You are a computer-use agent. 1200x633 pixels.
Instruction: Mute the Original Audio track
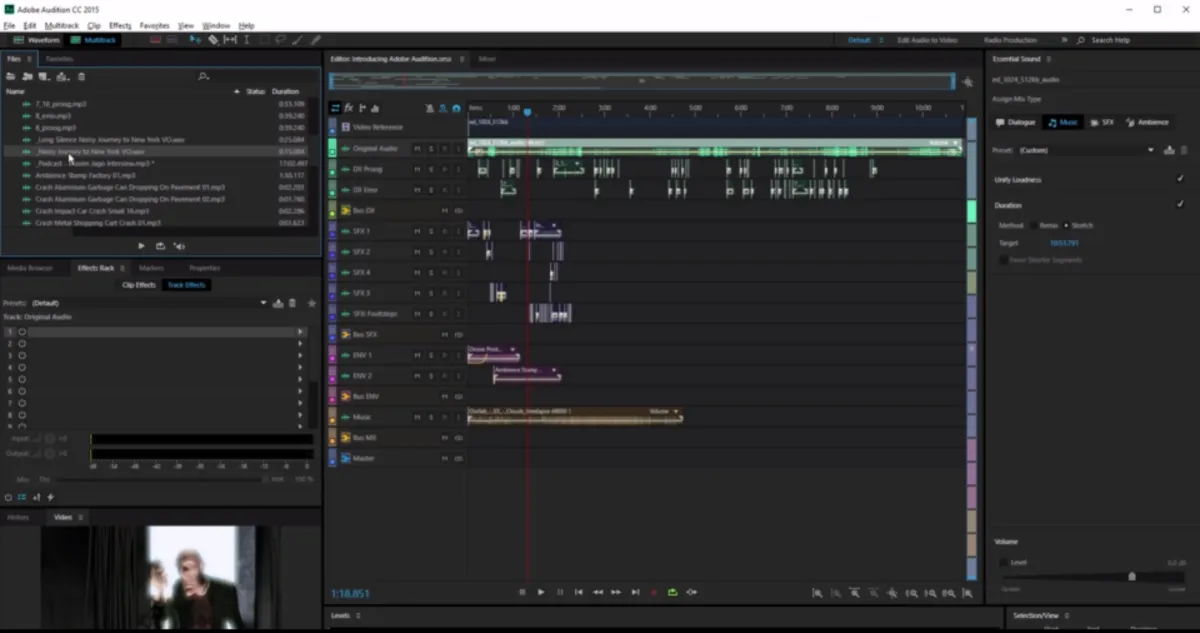[x=417, y=149]
